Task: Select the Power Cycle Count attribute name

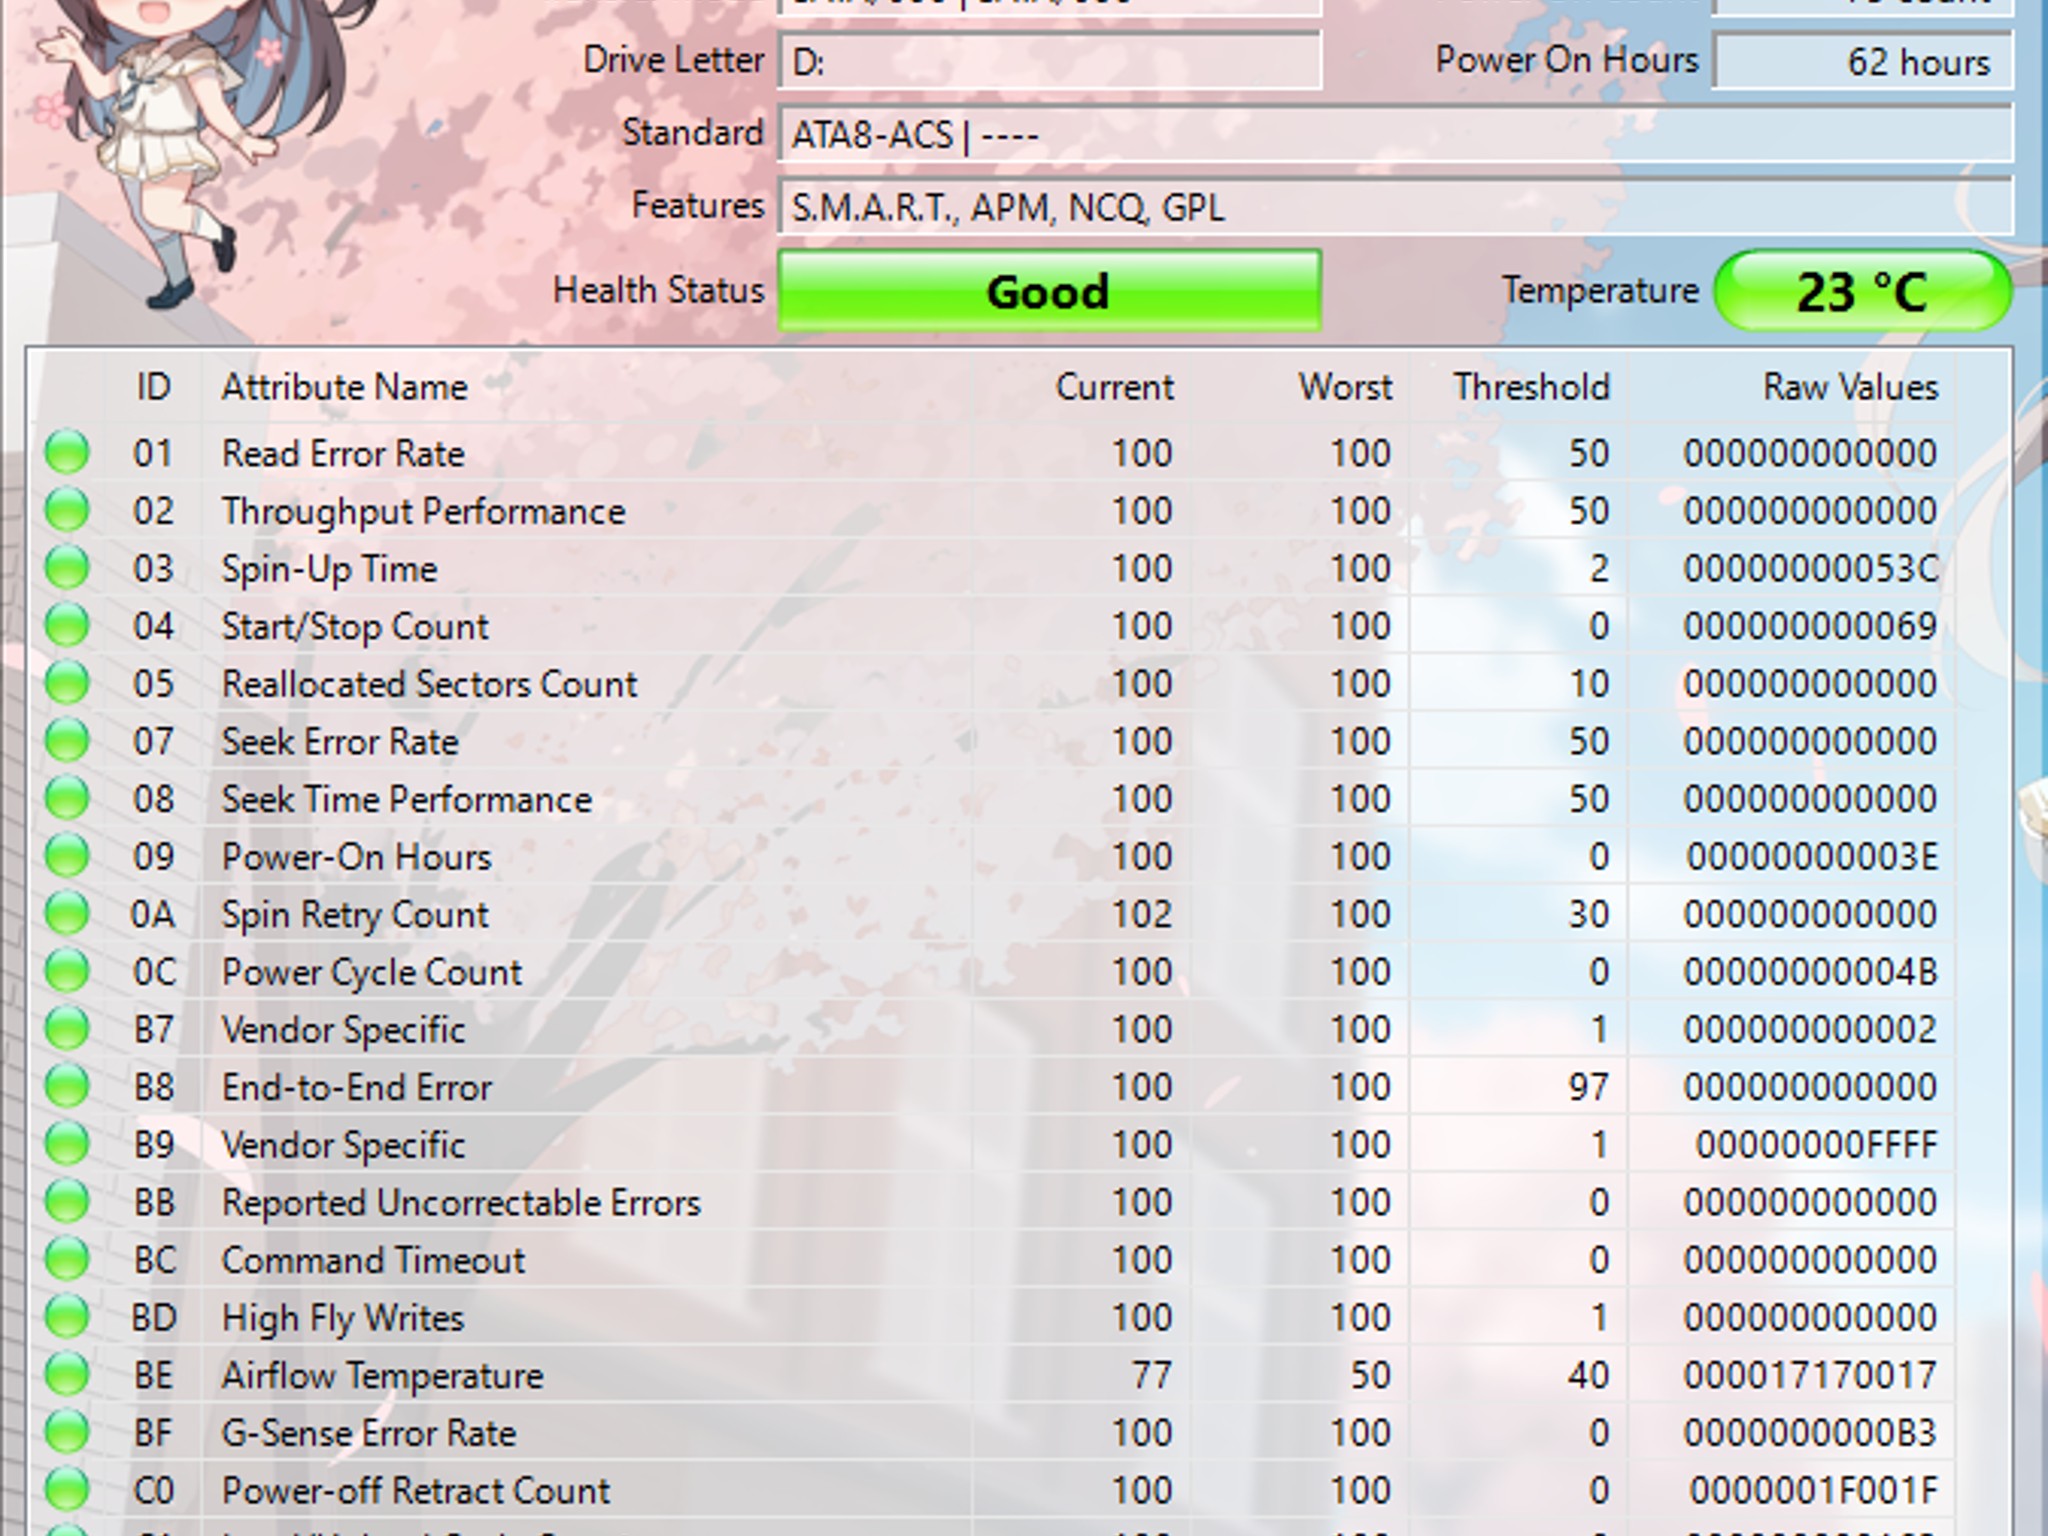Action: tap(372, 972)
